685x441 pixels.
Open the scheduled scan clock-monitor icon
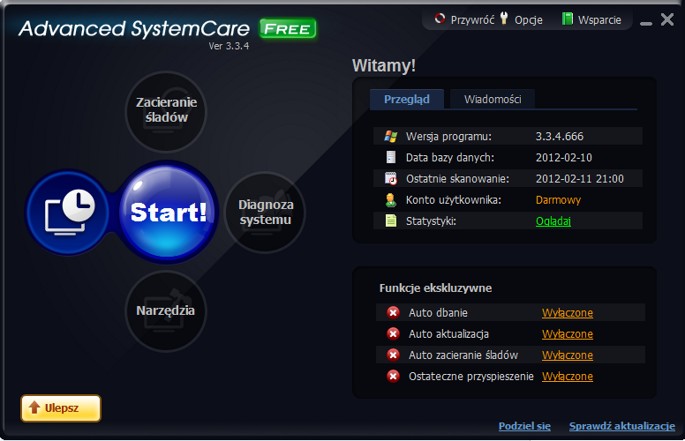click(x=69, y=212)
